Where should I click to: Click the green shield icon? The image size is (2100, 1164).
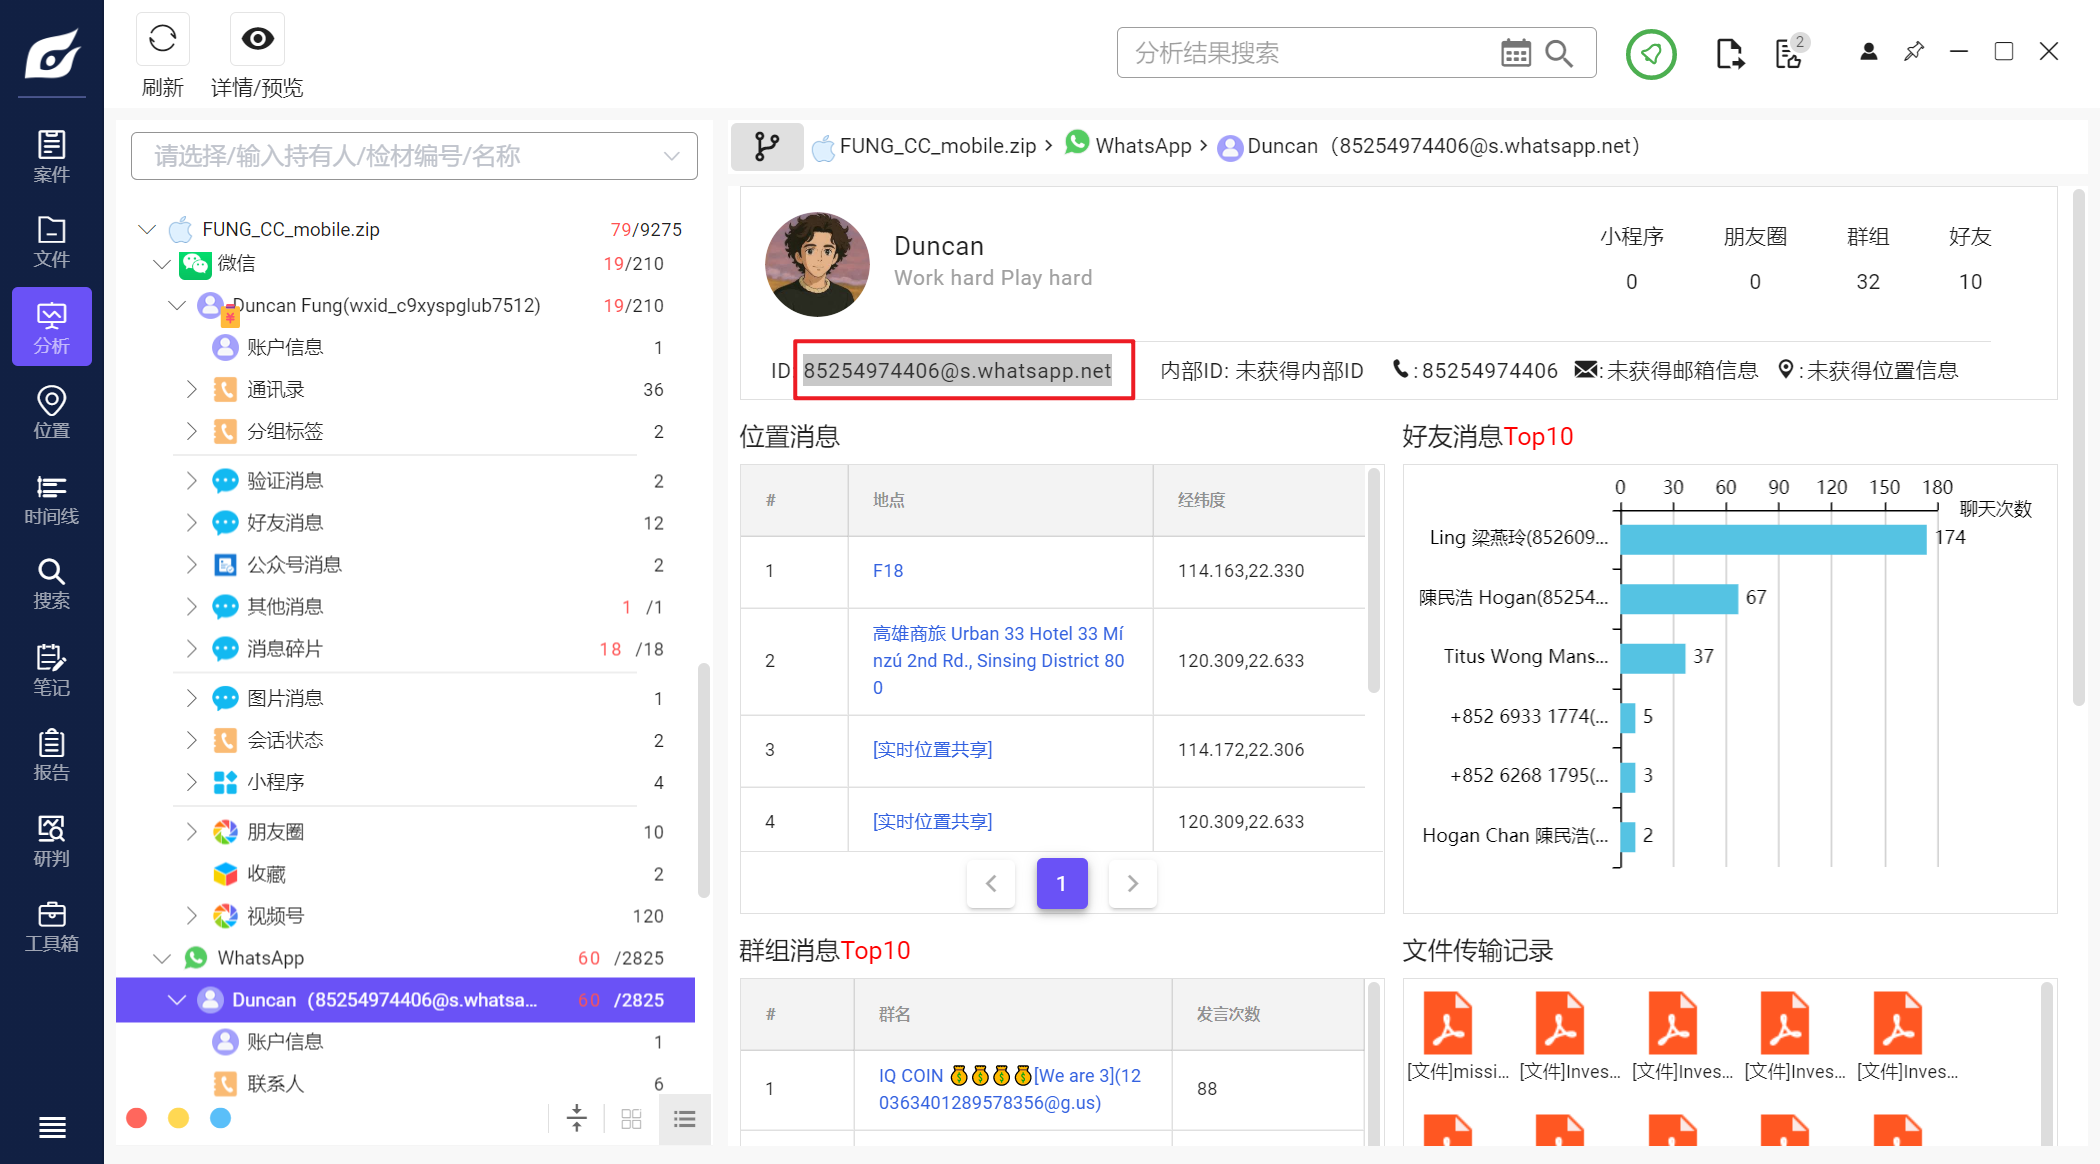[x=1650, y=54]
